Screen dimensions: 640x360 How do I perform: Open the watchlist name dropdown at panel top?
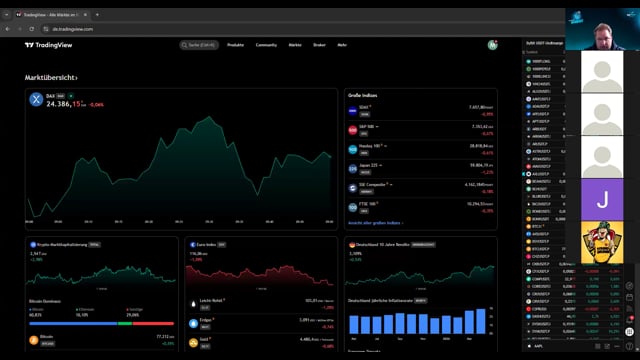tap(544, 43)
